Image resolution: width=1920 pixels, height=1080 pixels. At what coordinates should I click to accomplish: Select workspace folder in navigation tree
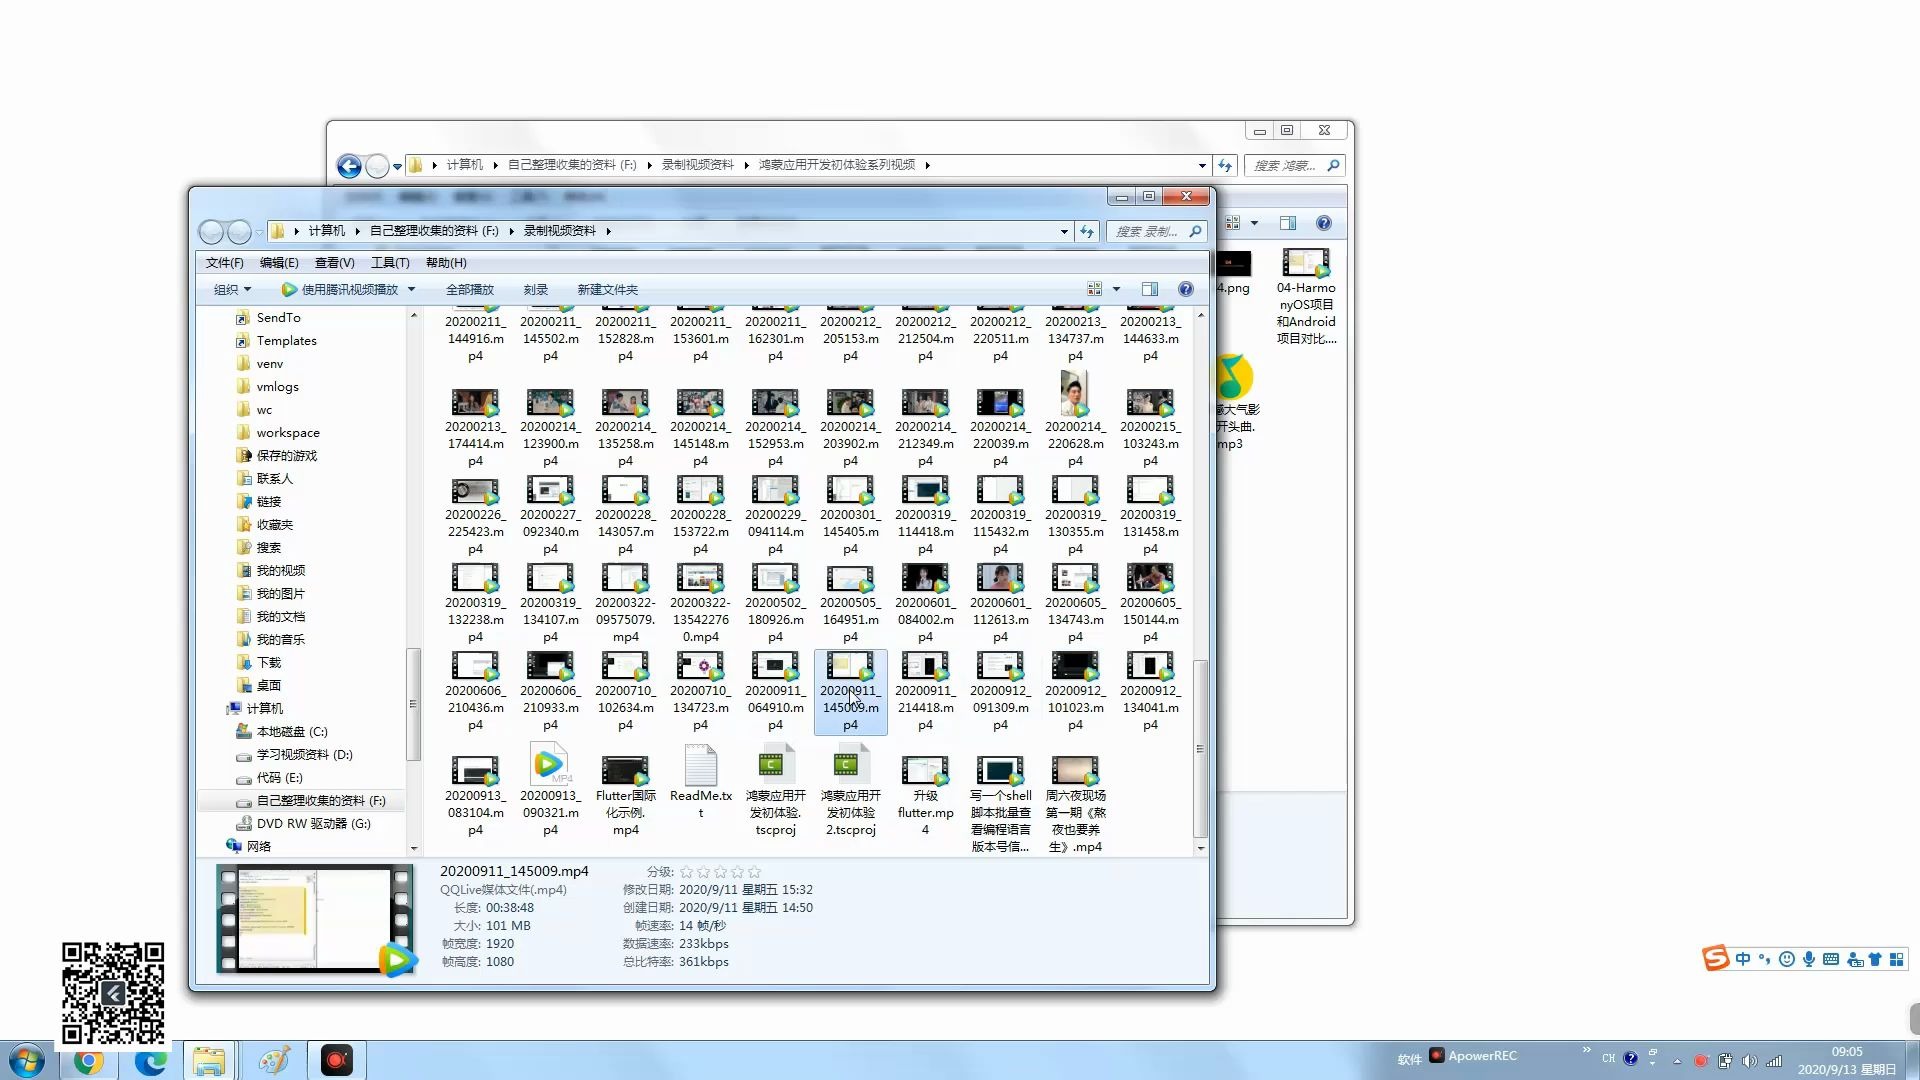288,432
